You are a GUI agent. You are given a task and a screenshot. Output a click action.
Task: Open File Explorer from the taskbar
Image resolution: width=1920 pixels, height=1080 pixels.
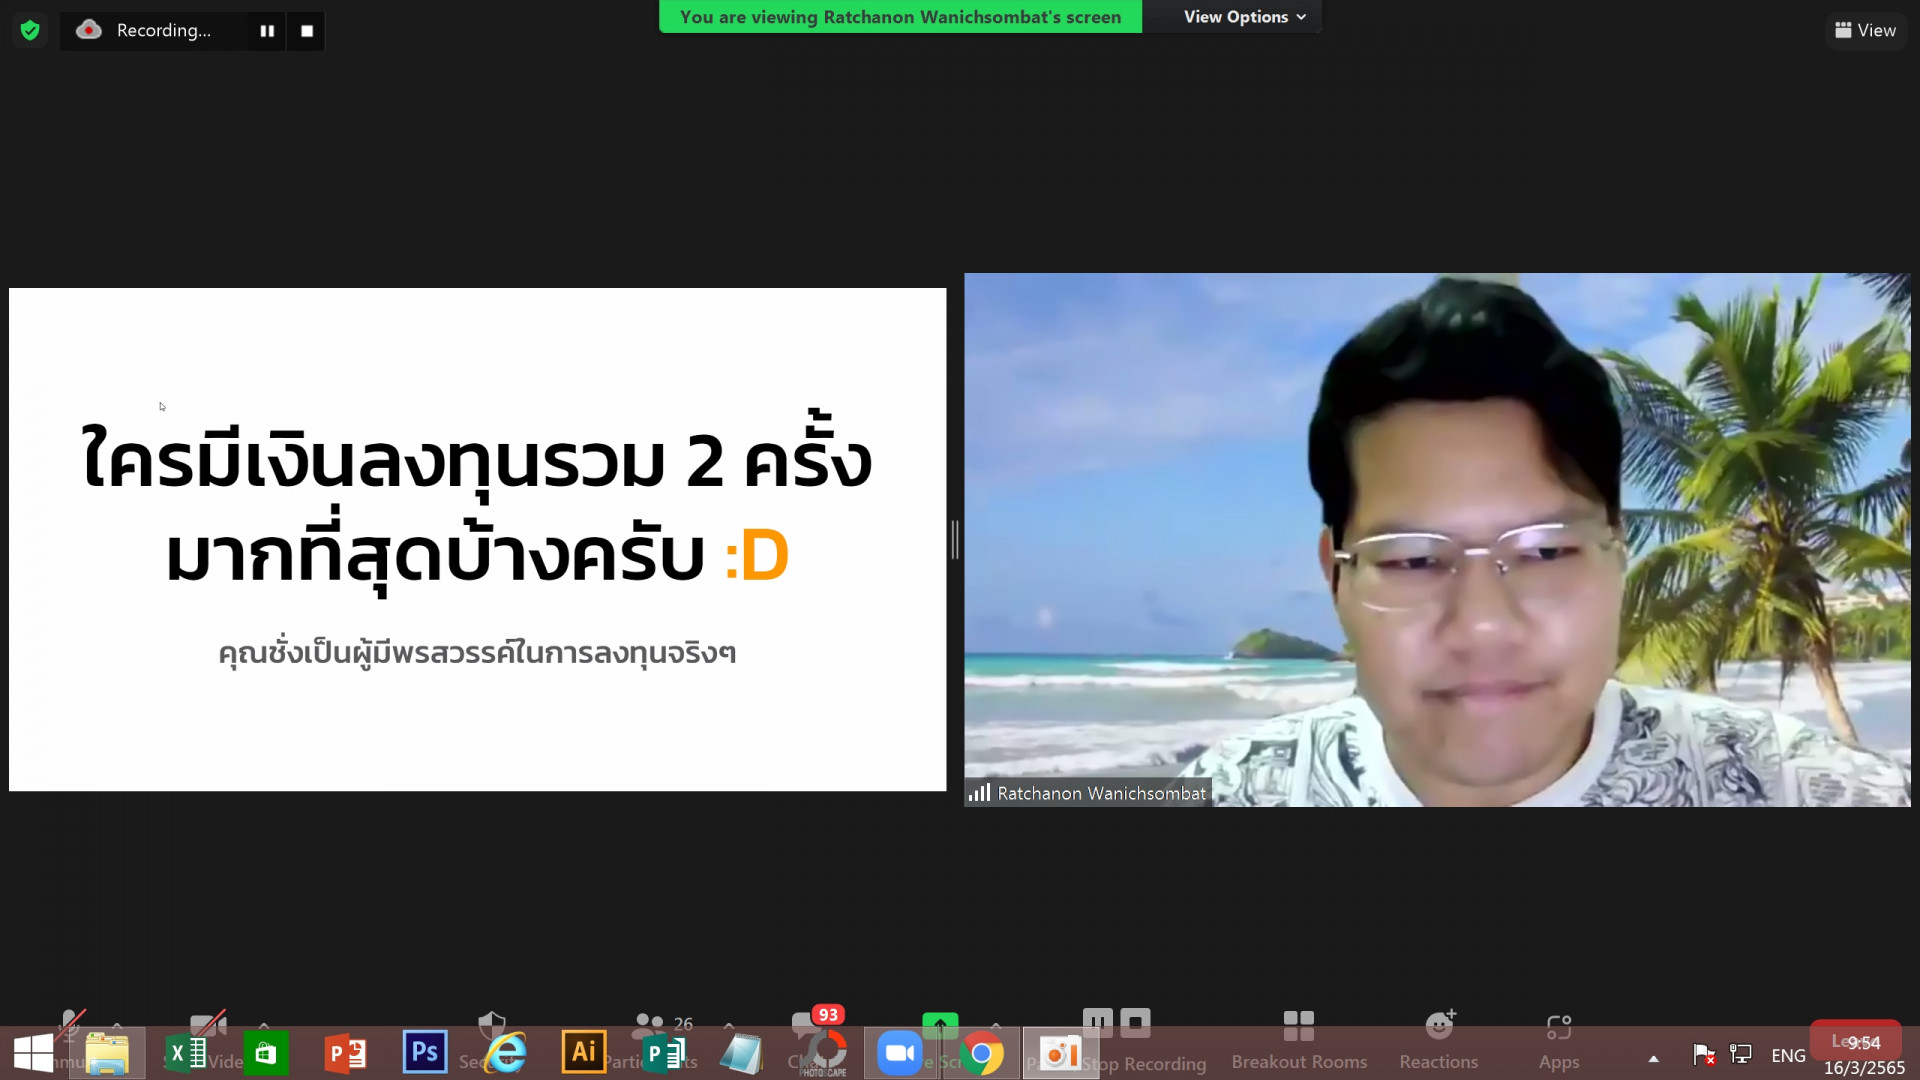click(107, 1054)
